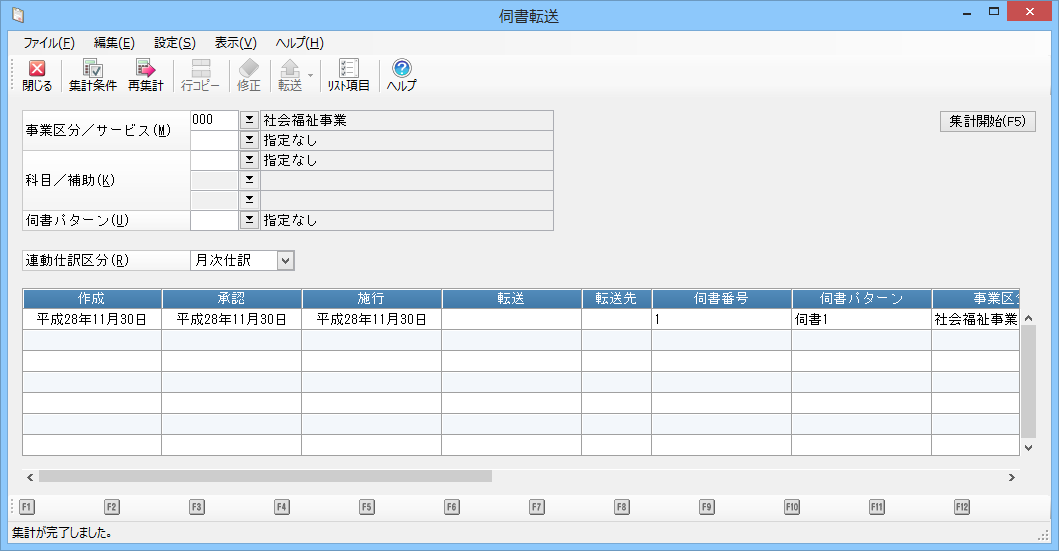Click the ヘルプ help toolbar icon

(x=402, y=76)
